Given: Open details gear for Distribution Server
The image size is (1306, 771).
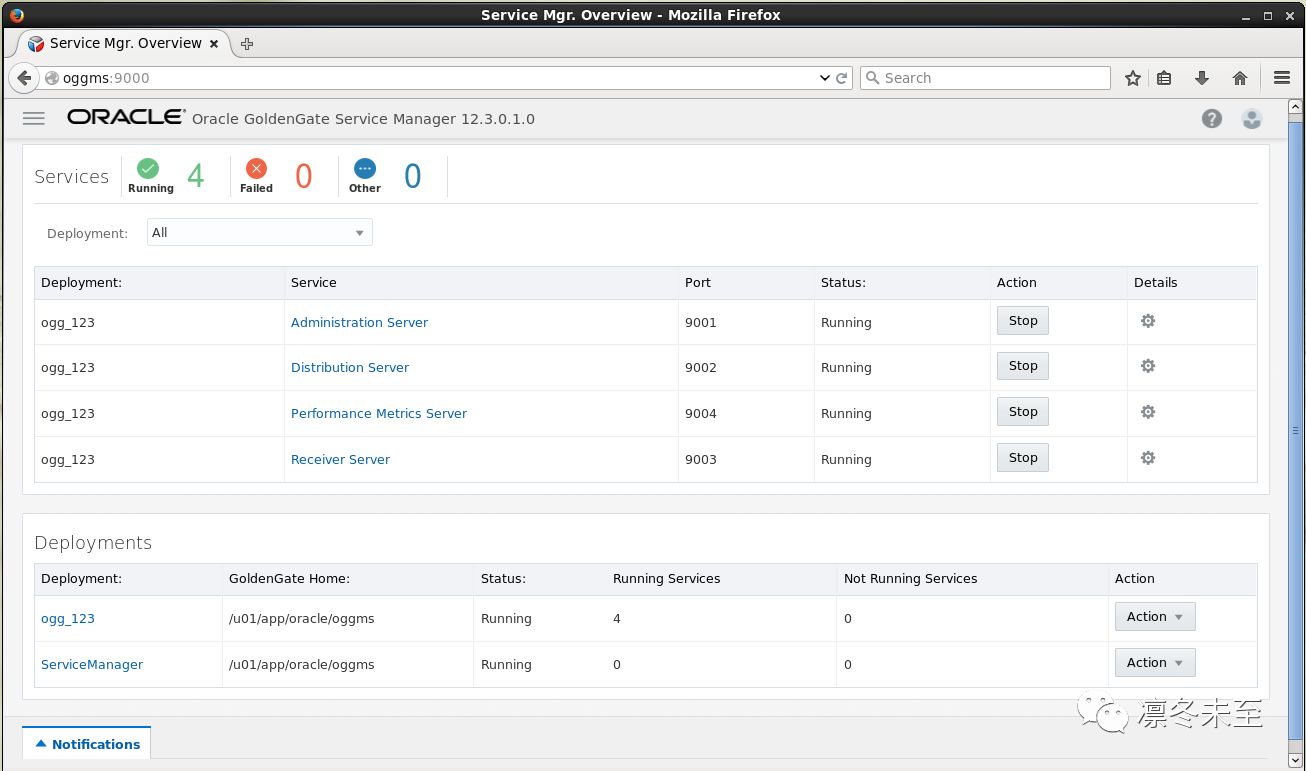Looking at the screenshot, I should (1148, 366).
